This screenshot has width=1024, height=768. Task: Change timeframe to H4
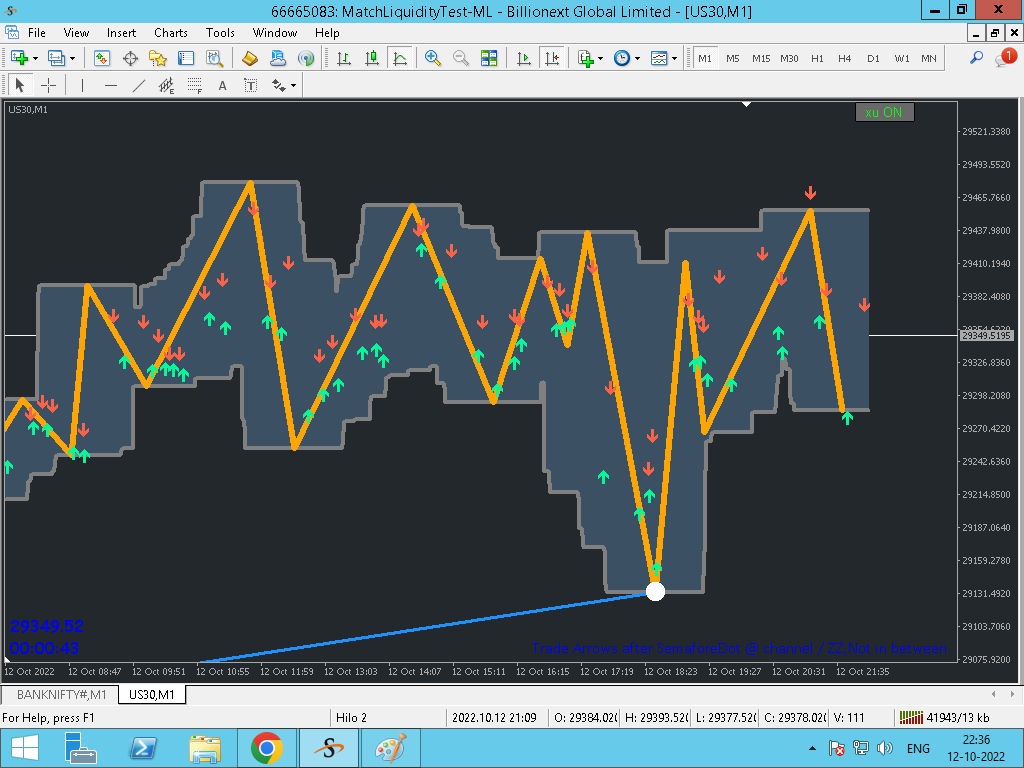[x=844, y=58]
